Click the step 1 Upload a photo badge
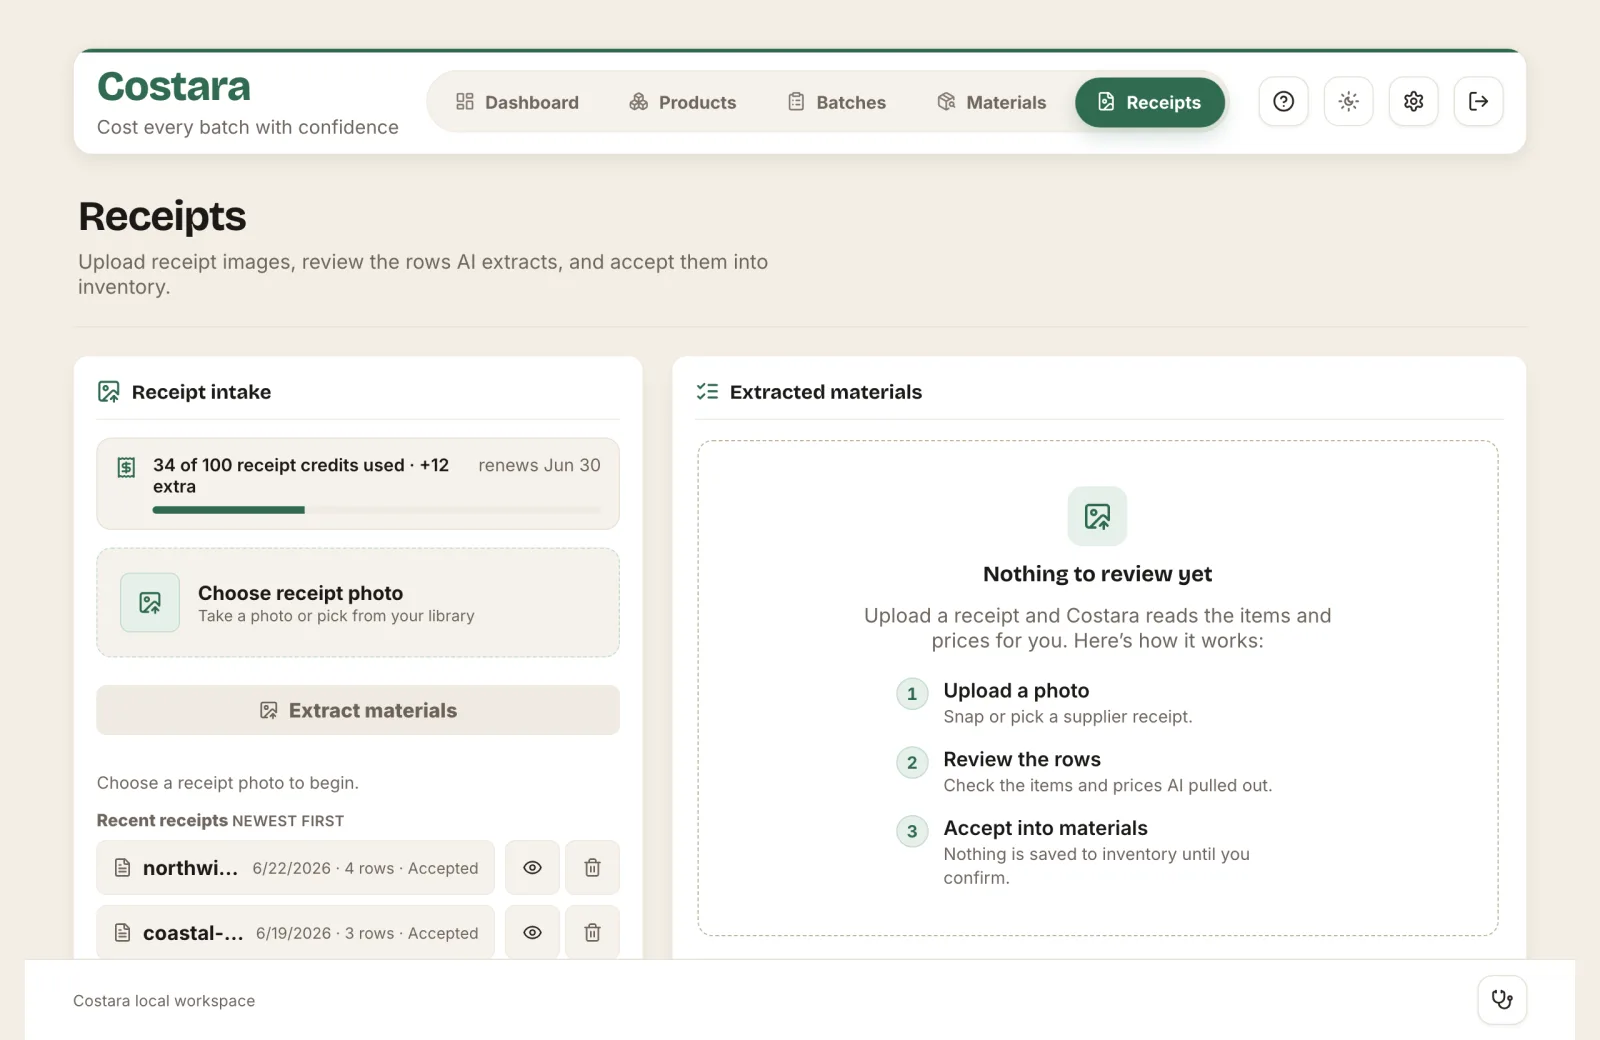Viewport: 1600px width, 1040px height. point(912,694)
